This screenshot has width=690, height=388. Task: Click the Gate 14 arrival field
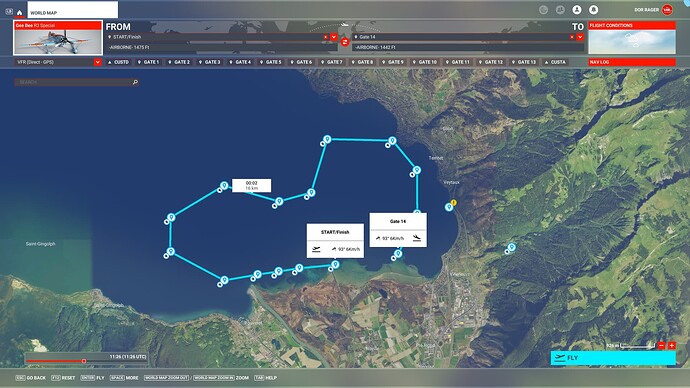click(x=461, y=37)
